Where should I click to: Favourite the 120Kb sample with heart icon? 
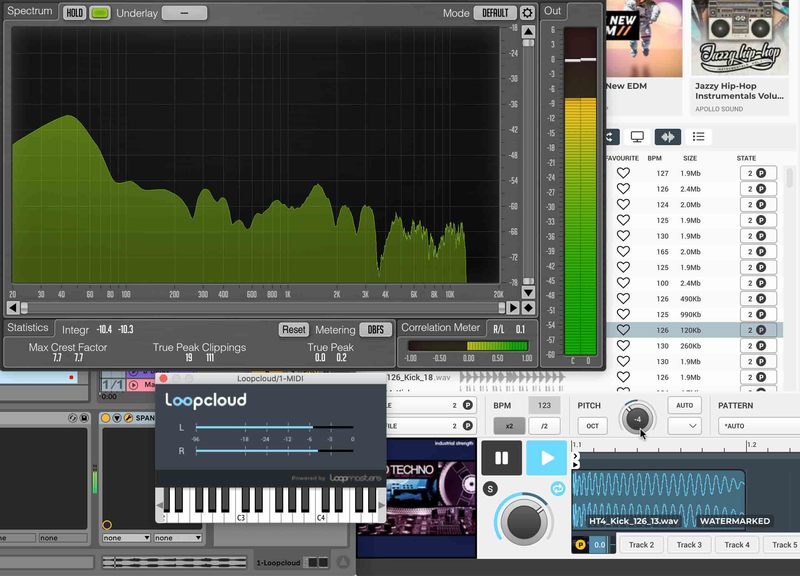[x=623, y=329]
